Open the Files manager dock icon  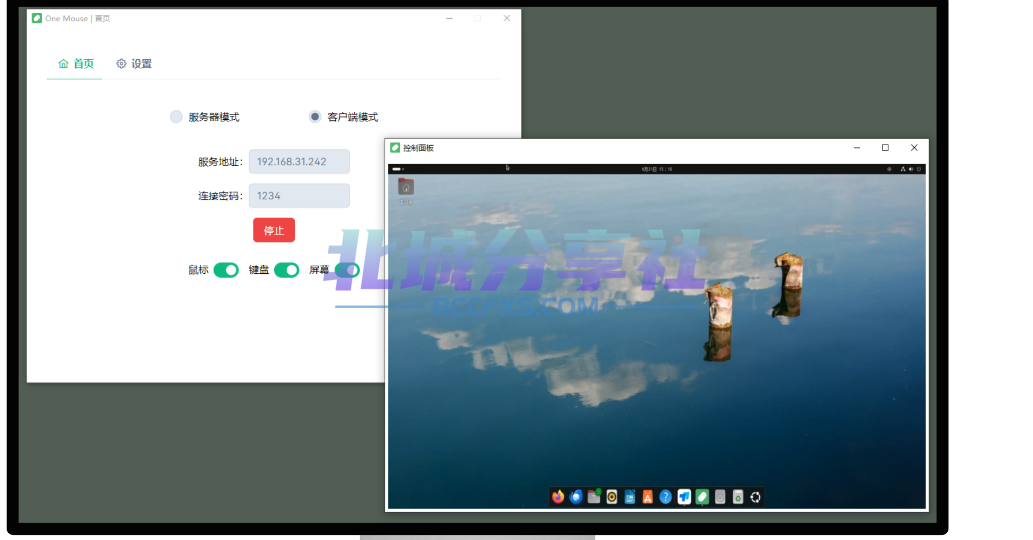click(x=594, y=497)
